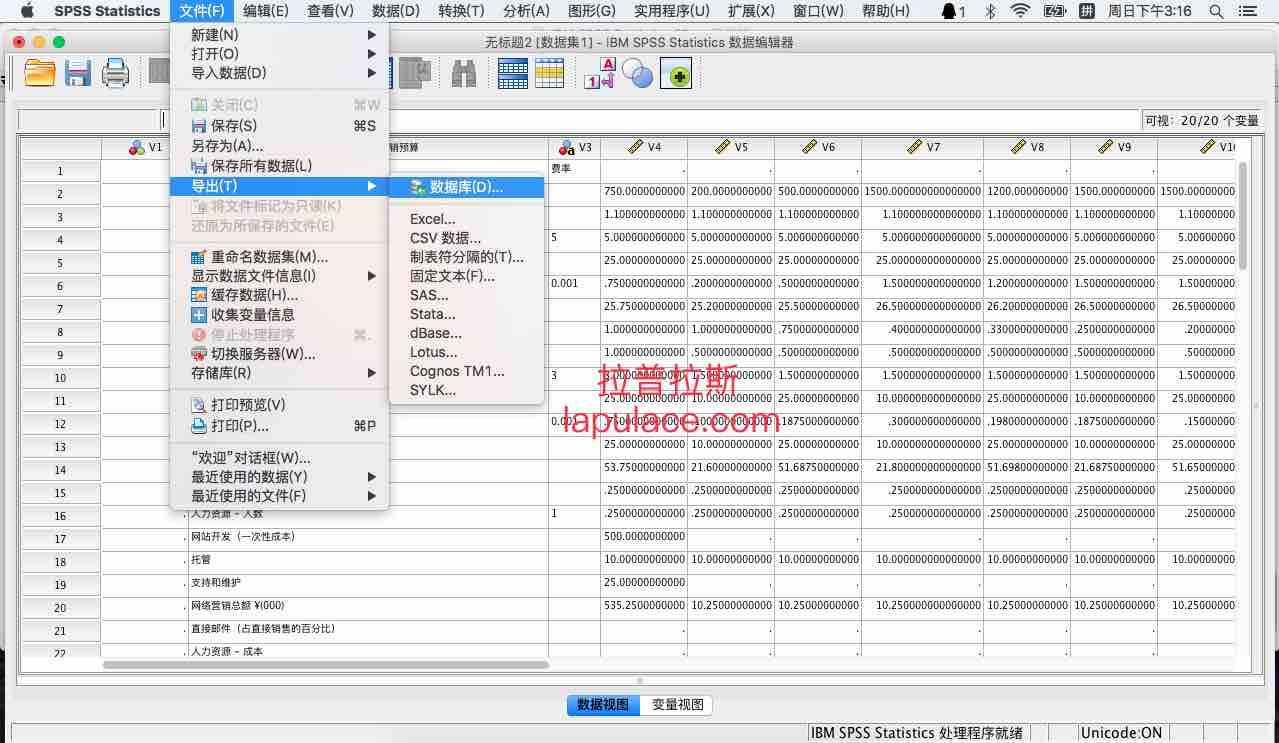This screenshot has height=743, width=1279.
Task: Open the 帮助(H) menu
Action: tap(885, 11)
